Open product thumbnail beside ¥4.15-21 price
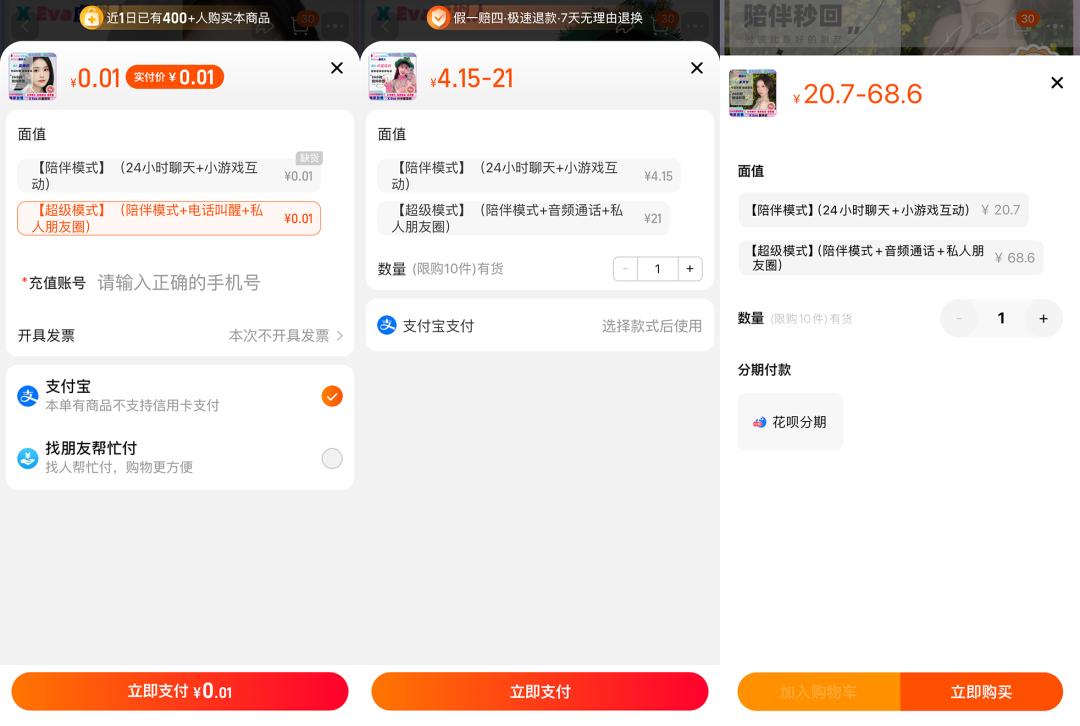Screen dimensions: 1080x726 [x=393, y=76]
